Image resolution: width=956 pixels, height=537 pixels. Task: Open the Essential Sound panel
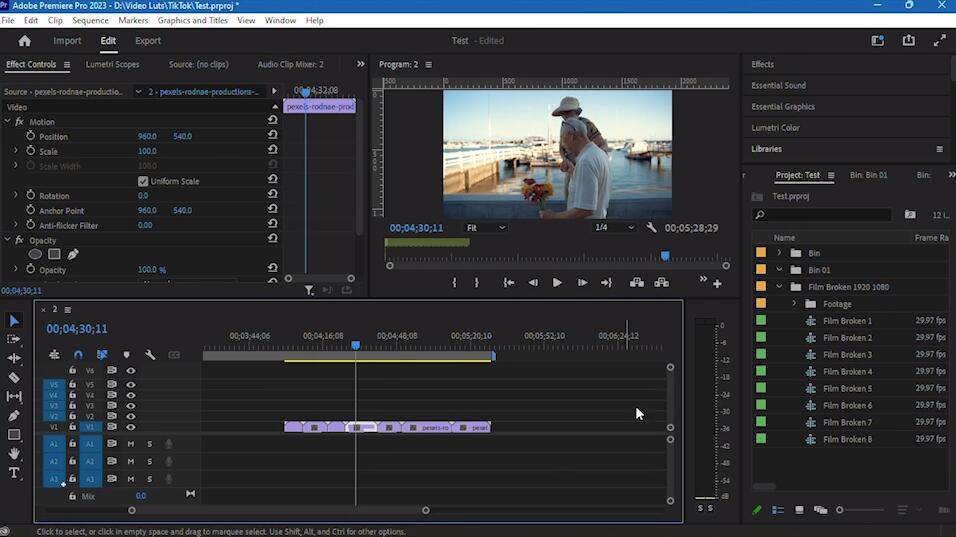[779, 85]
